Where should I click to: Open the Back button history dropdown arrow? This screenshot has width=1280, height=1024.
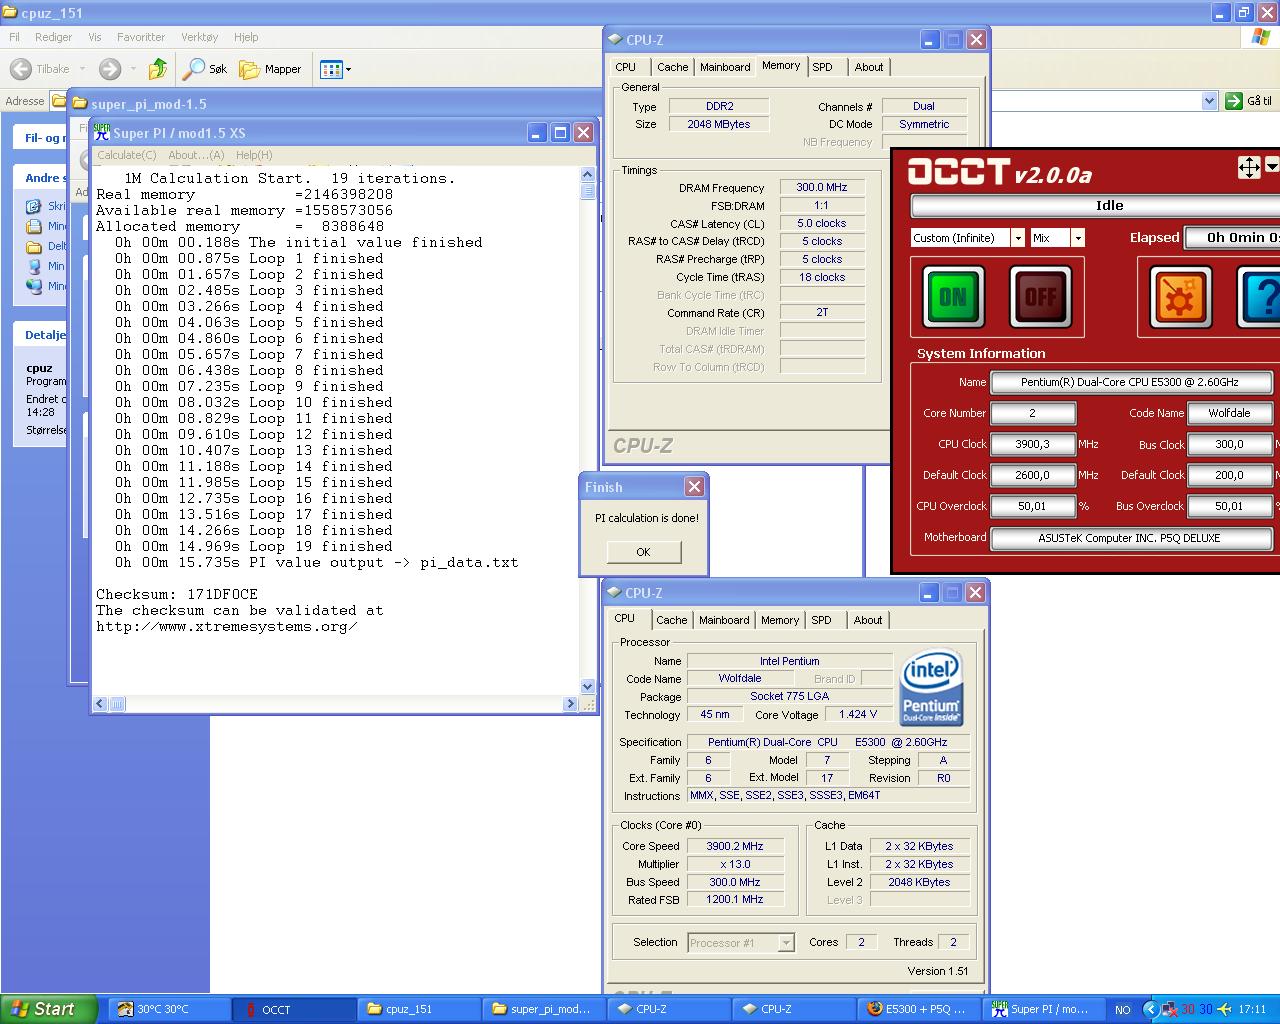(82, 69)
